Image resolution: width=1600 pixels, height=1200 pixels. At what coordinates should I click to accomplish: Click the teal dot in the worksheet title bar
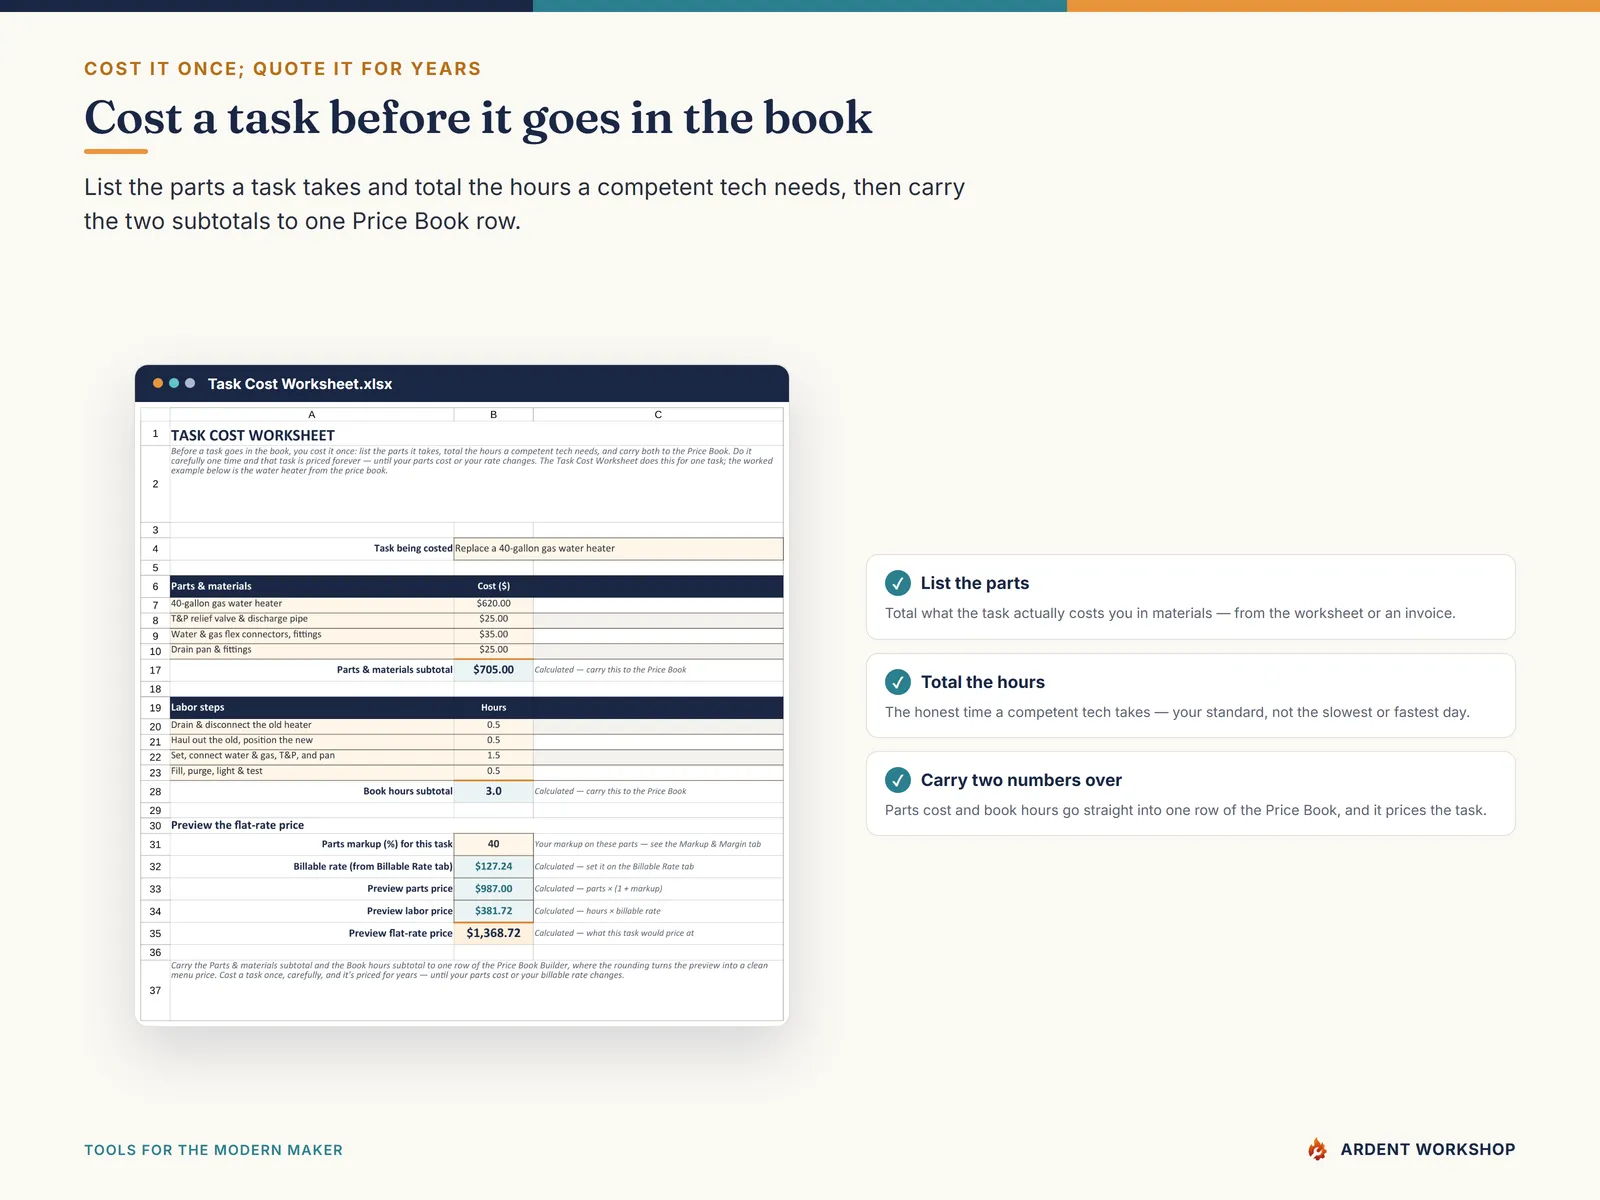pos(174,383)
